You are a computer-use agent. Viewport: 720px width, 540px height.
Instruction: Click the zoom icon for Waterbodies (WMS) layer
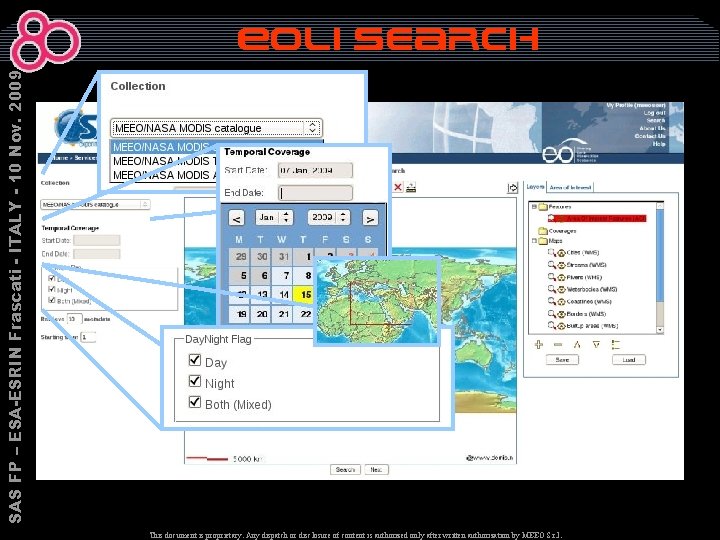point(551,289)
